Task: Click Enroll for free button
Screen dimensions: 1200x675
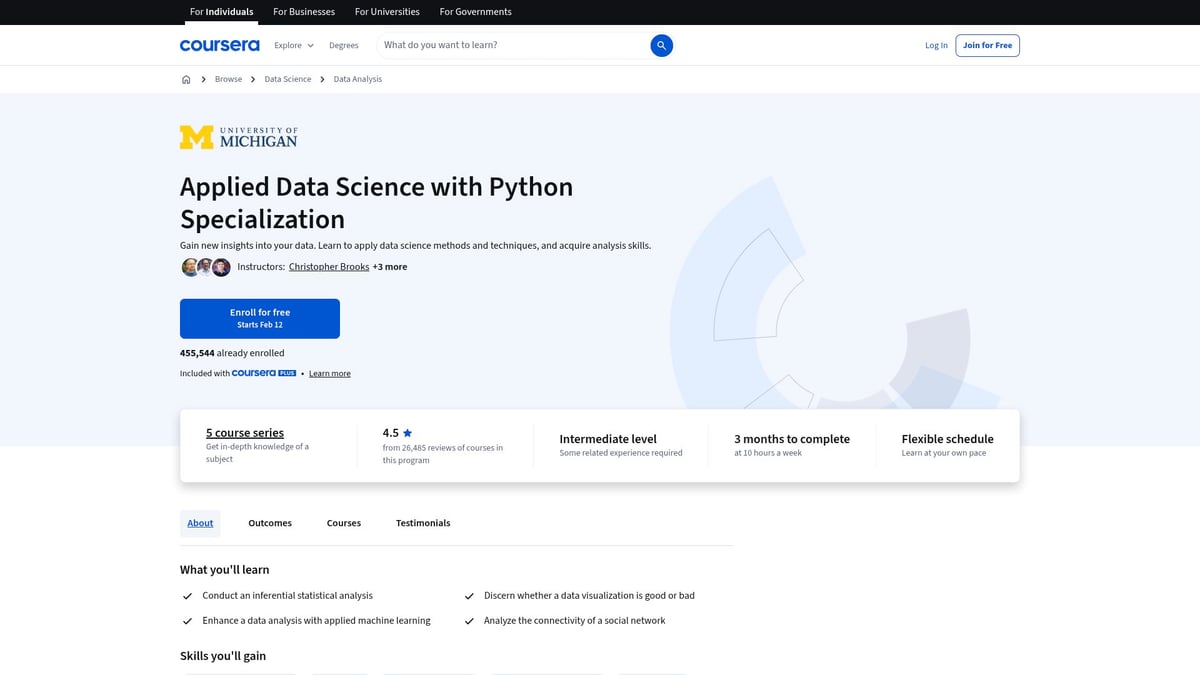Action: point(260,318)
